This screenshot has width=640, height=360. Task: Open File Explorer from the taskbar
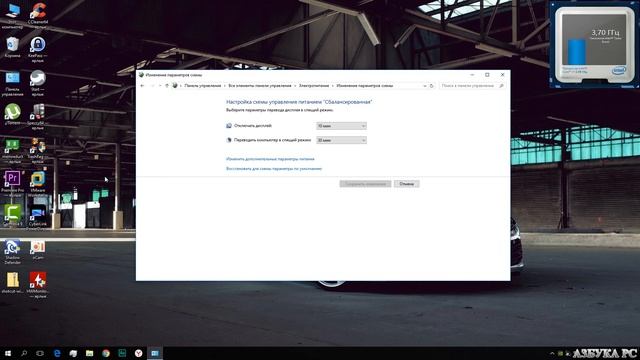[89, 353]
